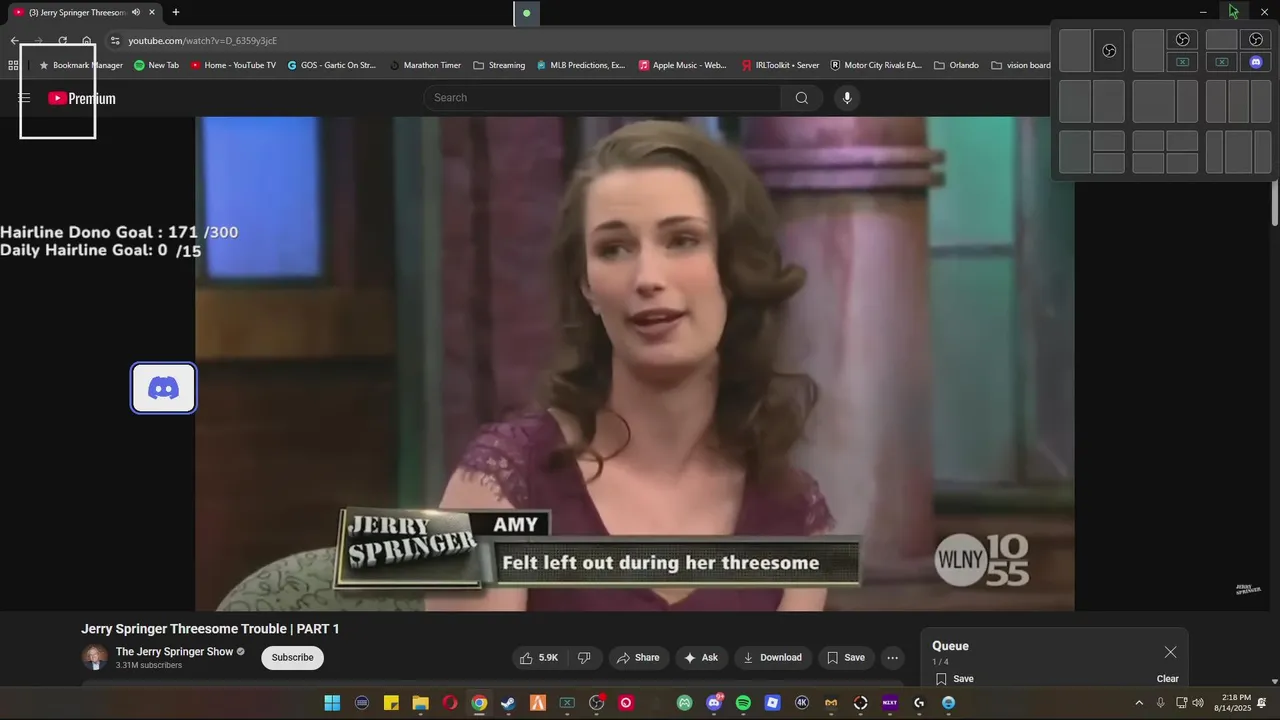Expand the Orlando bookmarks folder

956,65
